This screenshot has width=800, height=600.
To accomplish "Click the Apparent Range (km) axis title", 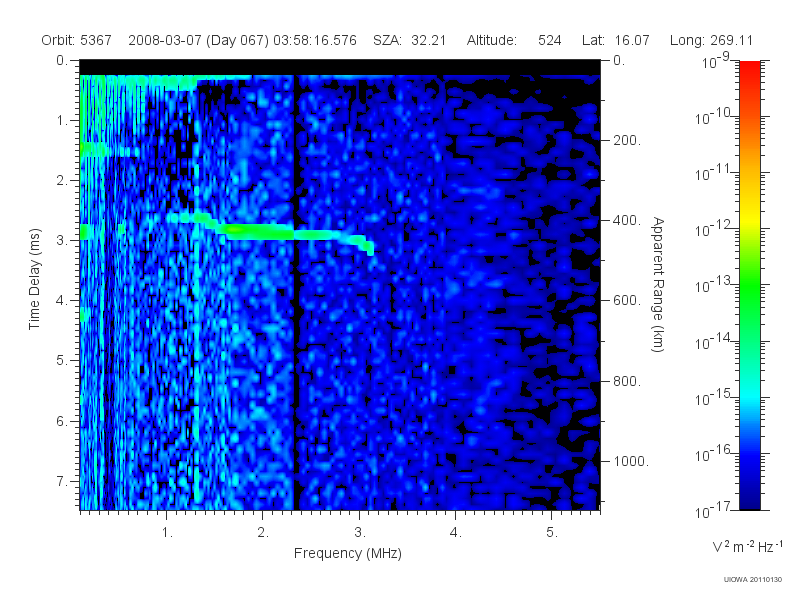I will coord(658,284).
